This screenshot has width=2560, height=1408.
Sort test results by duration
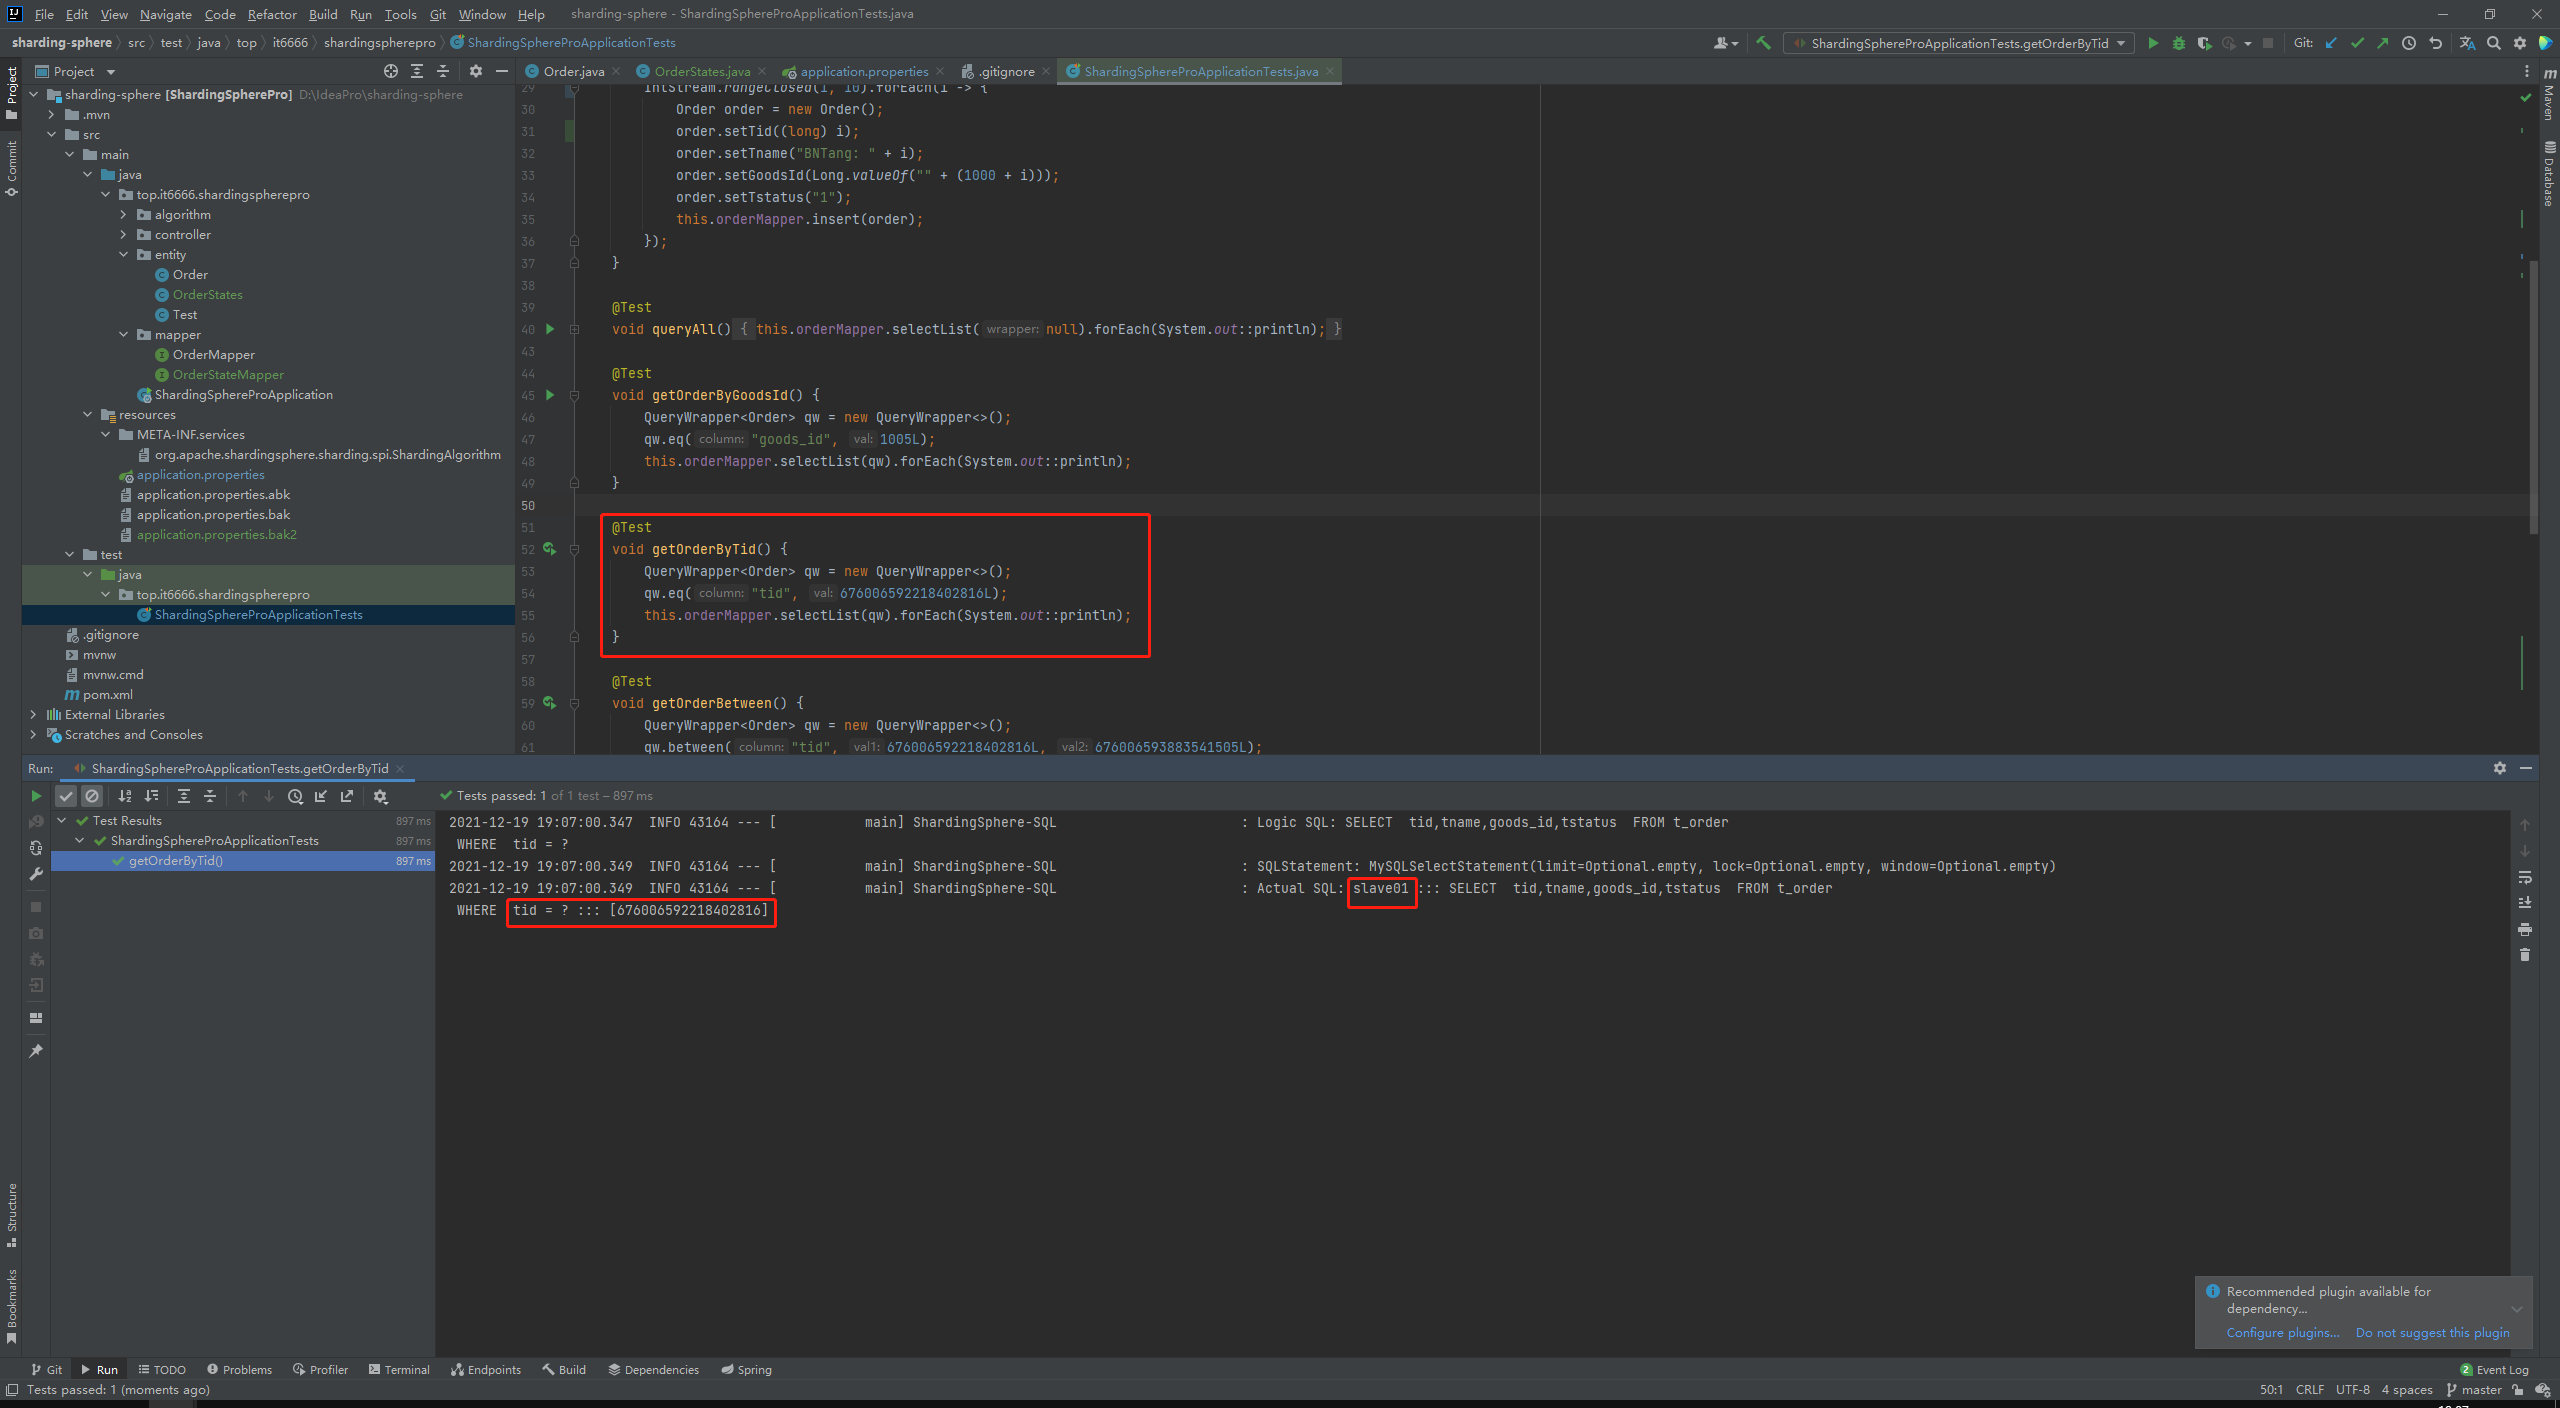[x=151, y=796]
